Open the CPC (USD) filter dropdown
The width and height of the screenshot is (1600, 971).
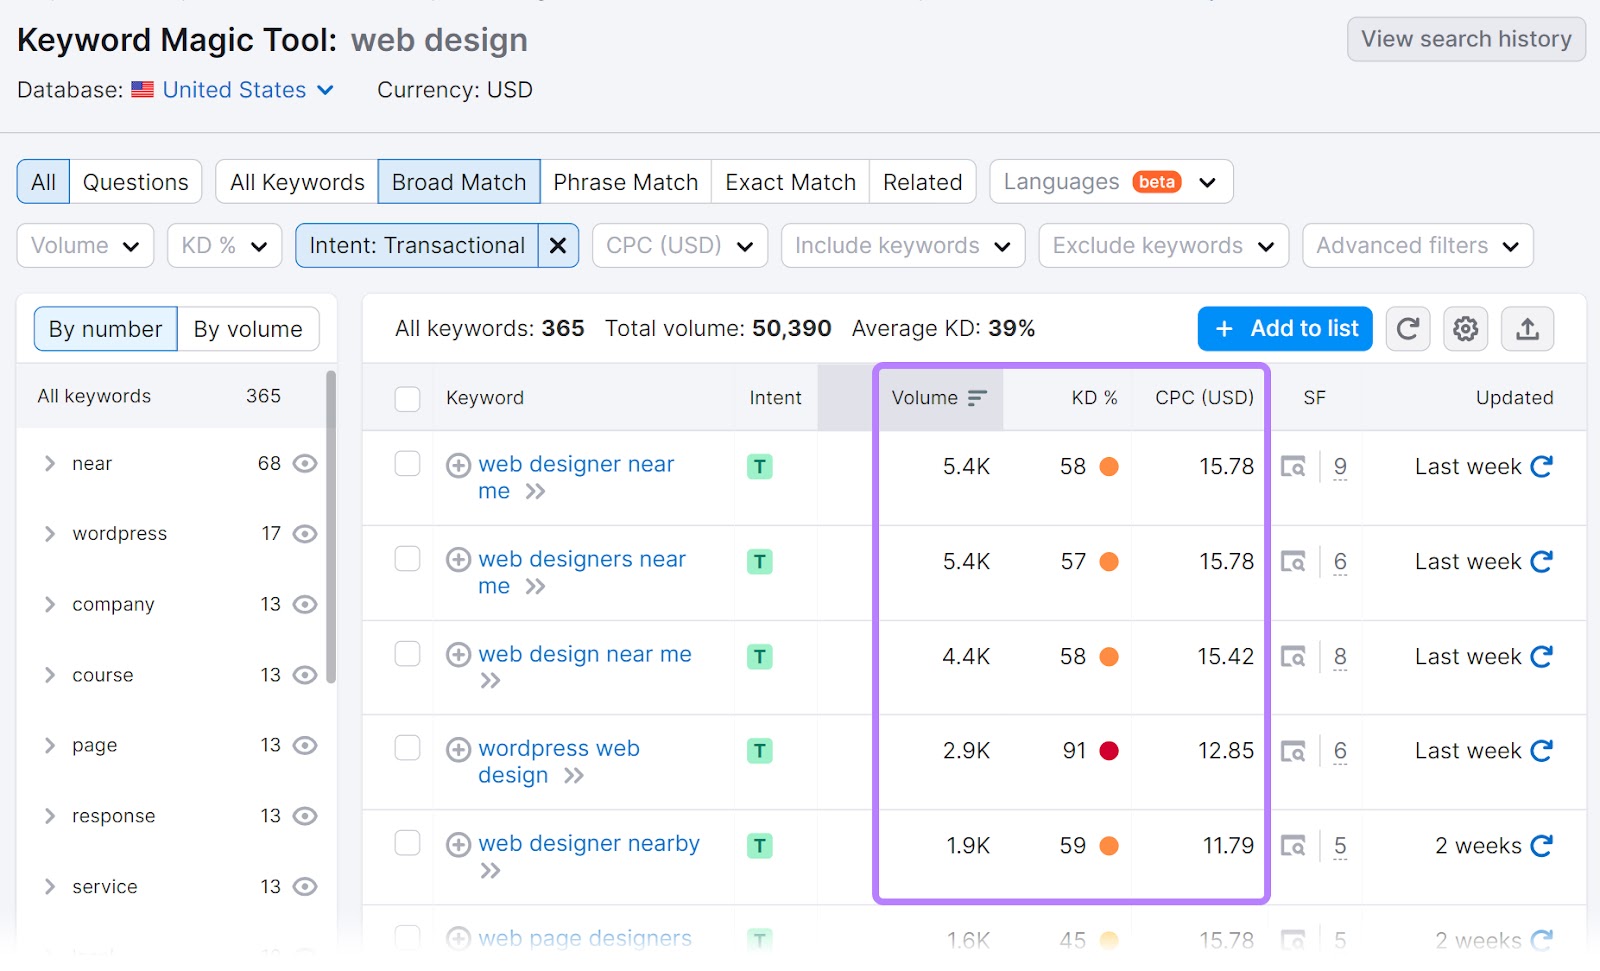pos(679,245)
